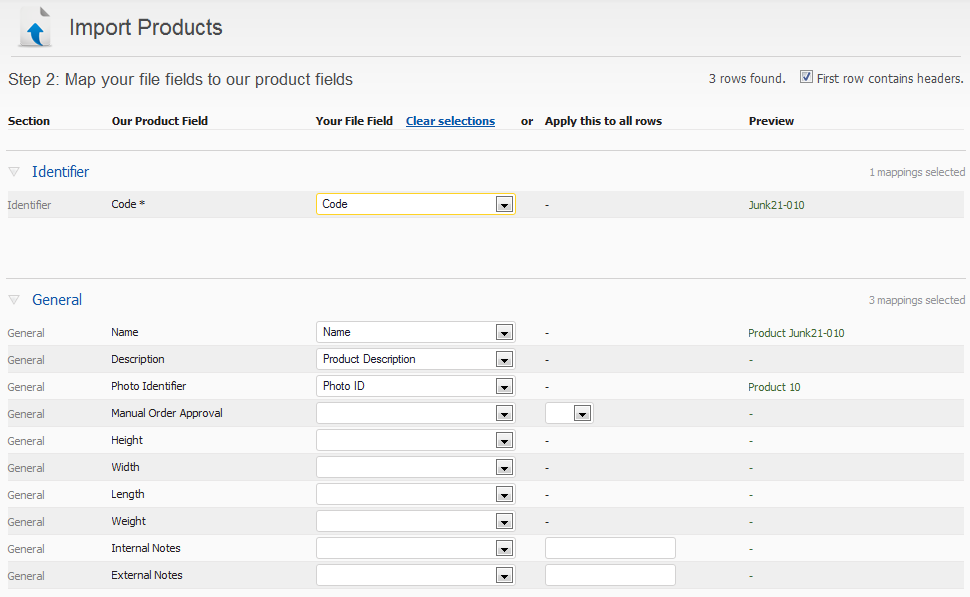The image size is (970, 597).
Task: Open the Name file field dropdown
Action: pyautogui.click(x=416, y=332)
